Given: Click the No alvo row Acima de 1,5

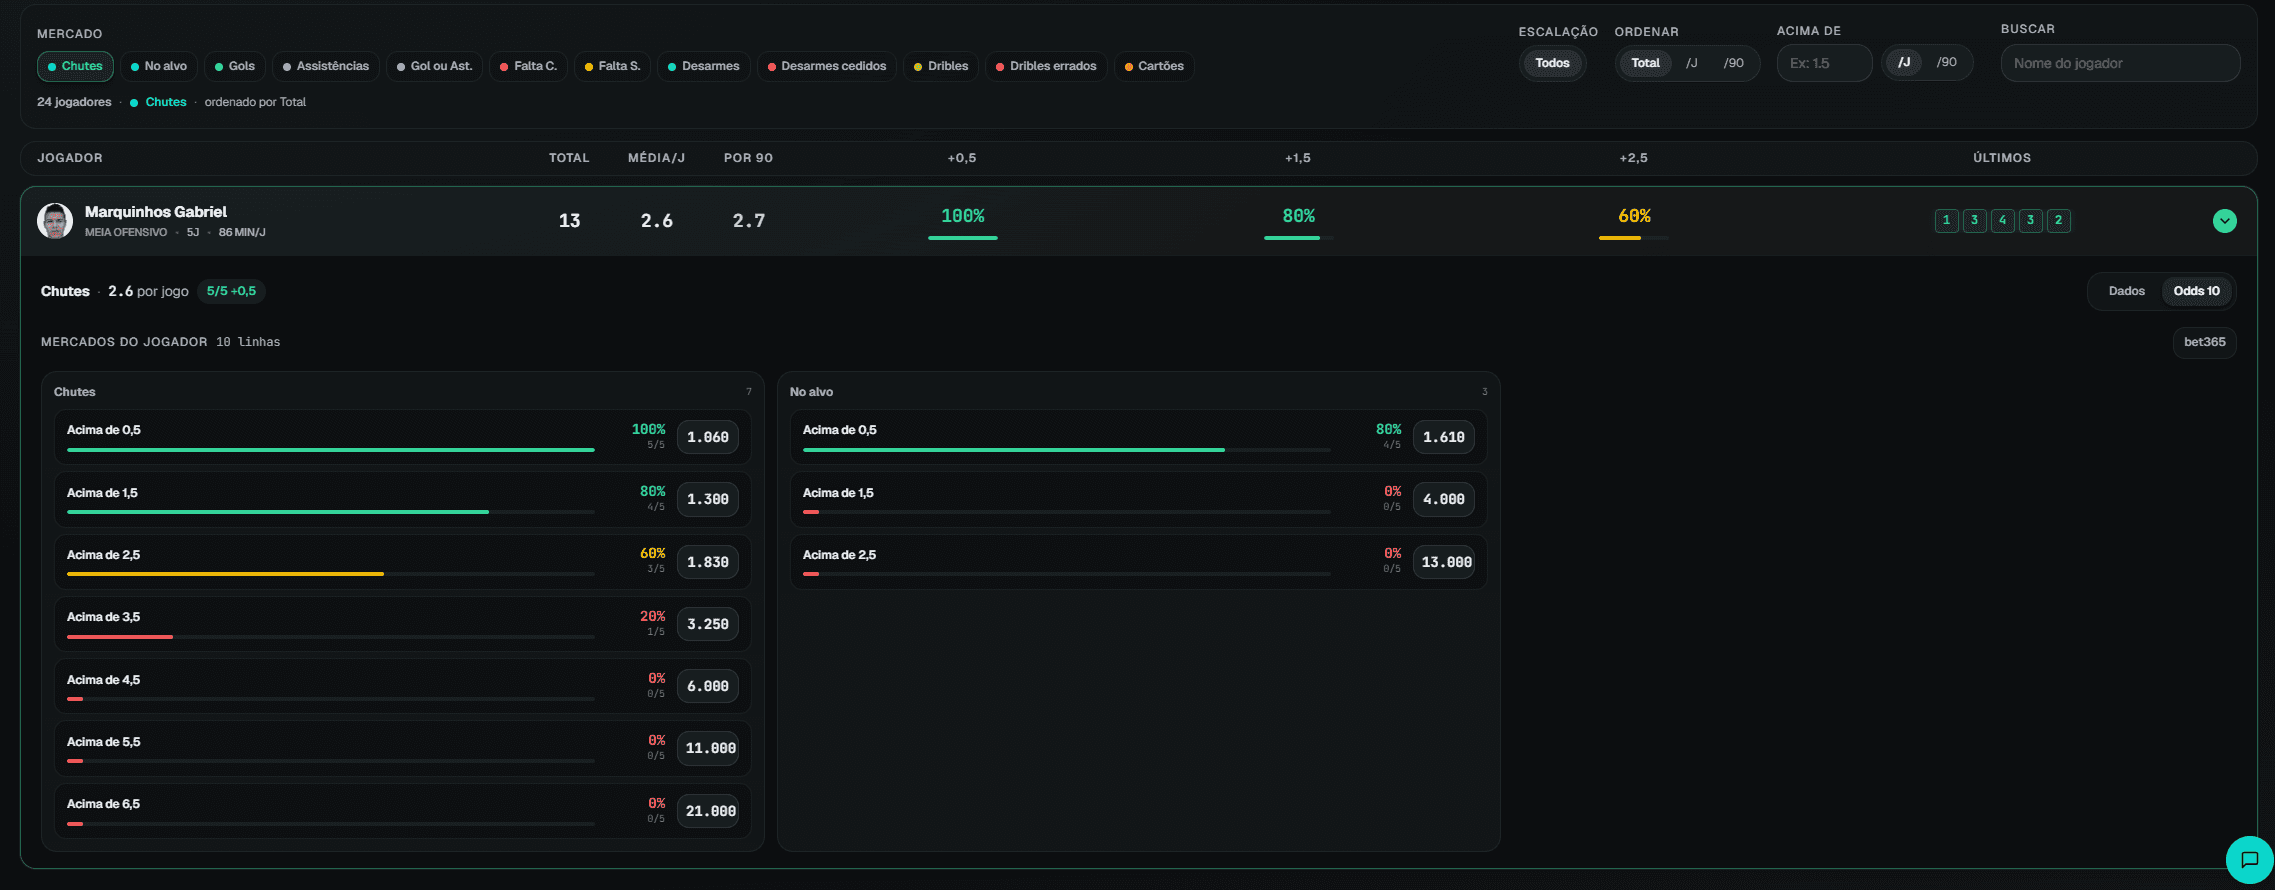Looking at the screenshot, I should click(x=1139, y=499).
